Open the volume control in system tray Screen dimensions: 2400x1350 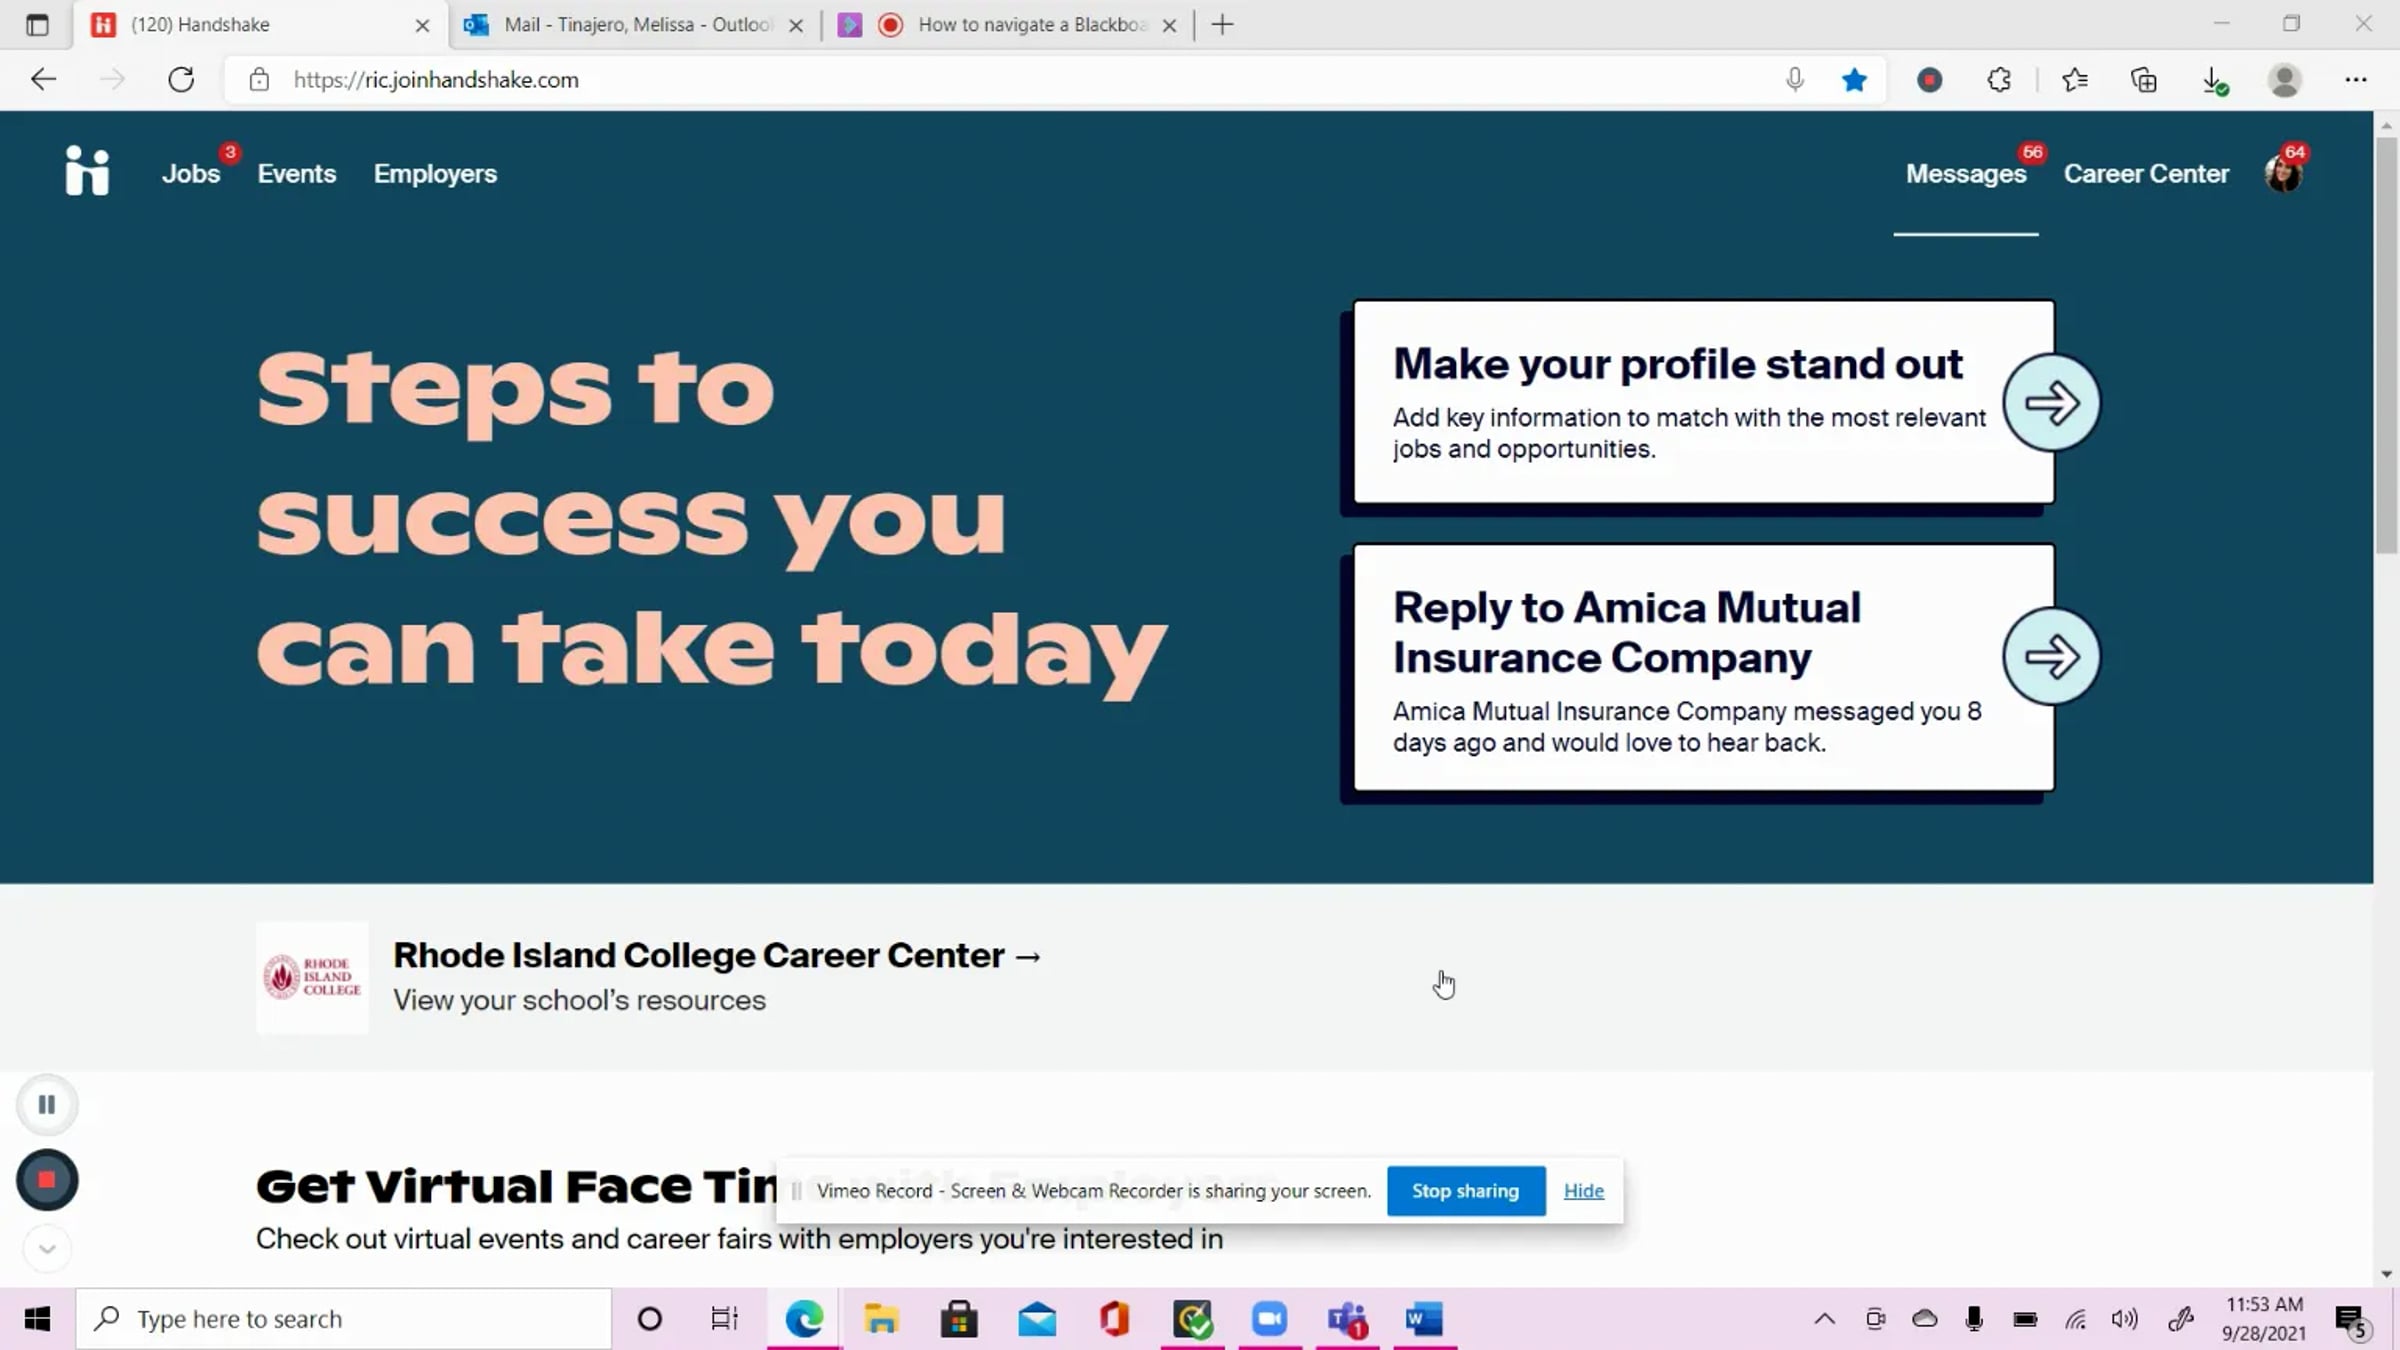tap(2125, 1320)
